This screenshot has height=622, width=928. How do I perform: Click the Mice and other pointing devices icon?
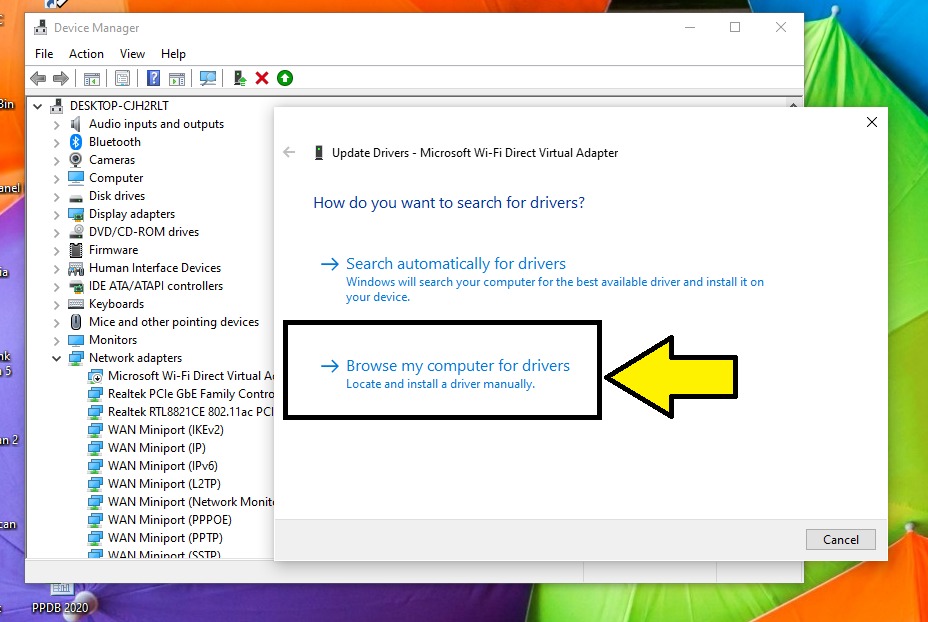[x=76, y=322]
